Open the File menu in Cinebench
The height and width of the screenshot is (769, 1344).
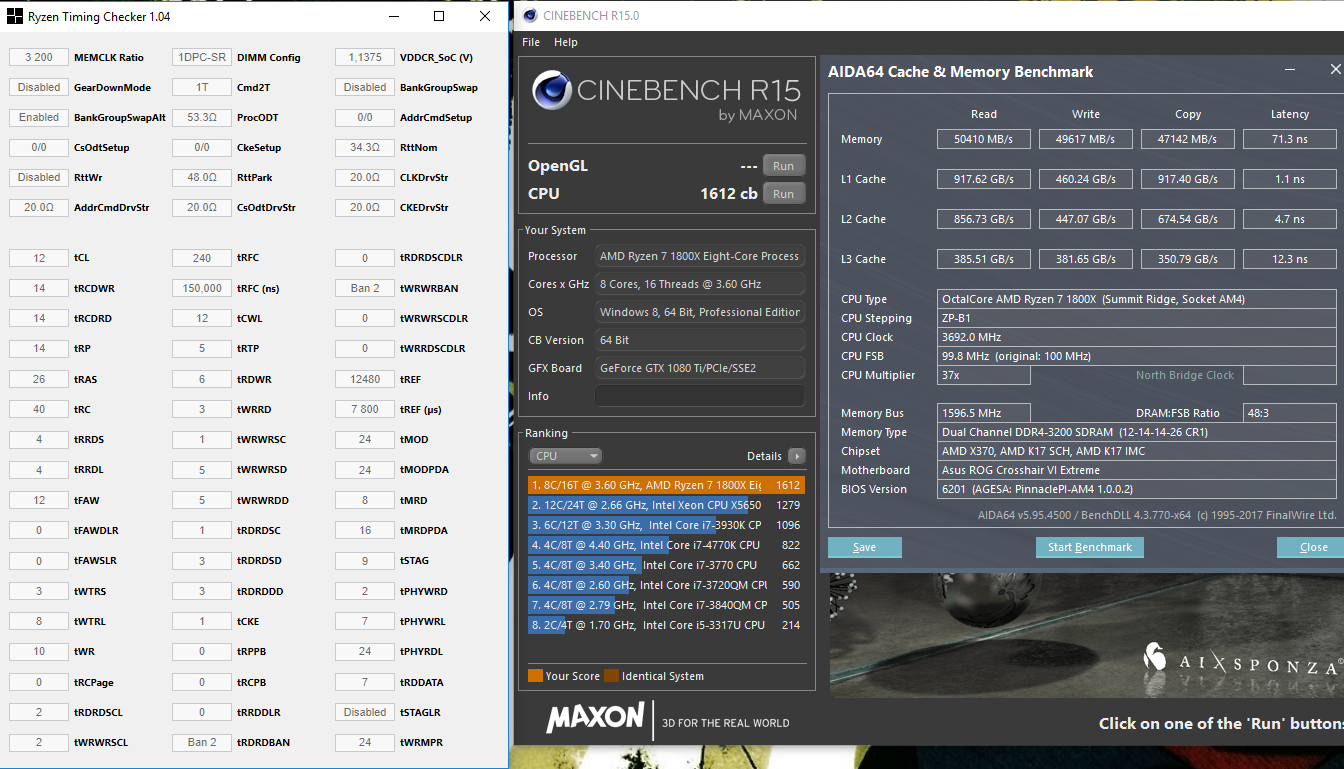[x=531, y=42]
